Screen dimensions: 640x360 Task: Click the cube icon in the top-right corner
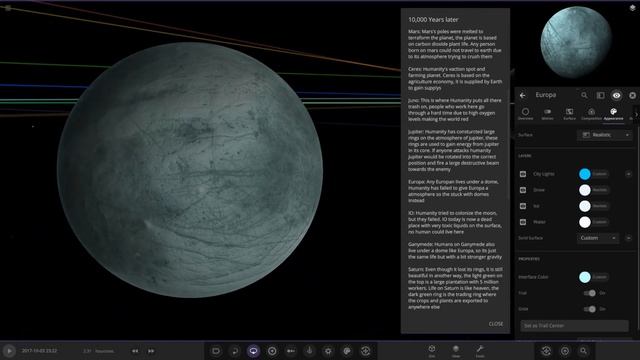(633, 8)
